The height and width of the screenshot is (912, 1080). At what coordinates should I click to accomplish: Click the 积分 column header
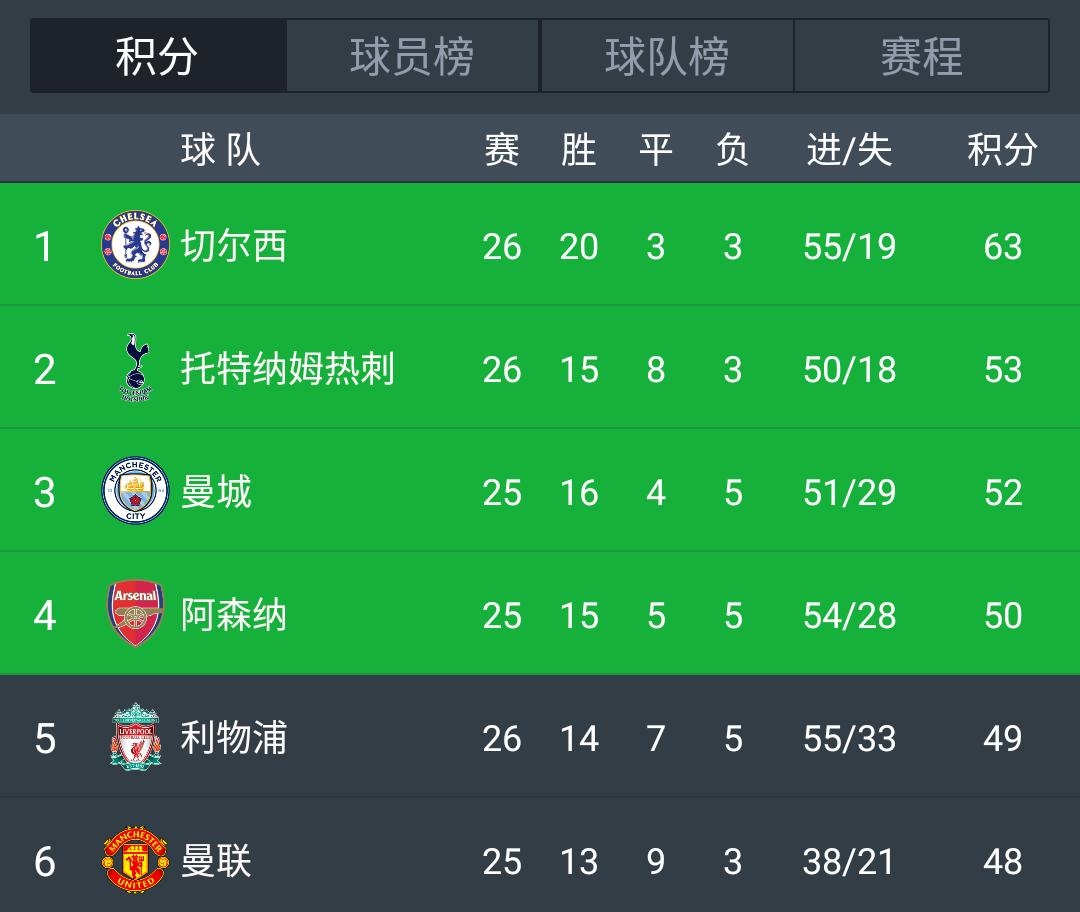[x=1002, y=150]
